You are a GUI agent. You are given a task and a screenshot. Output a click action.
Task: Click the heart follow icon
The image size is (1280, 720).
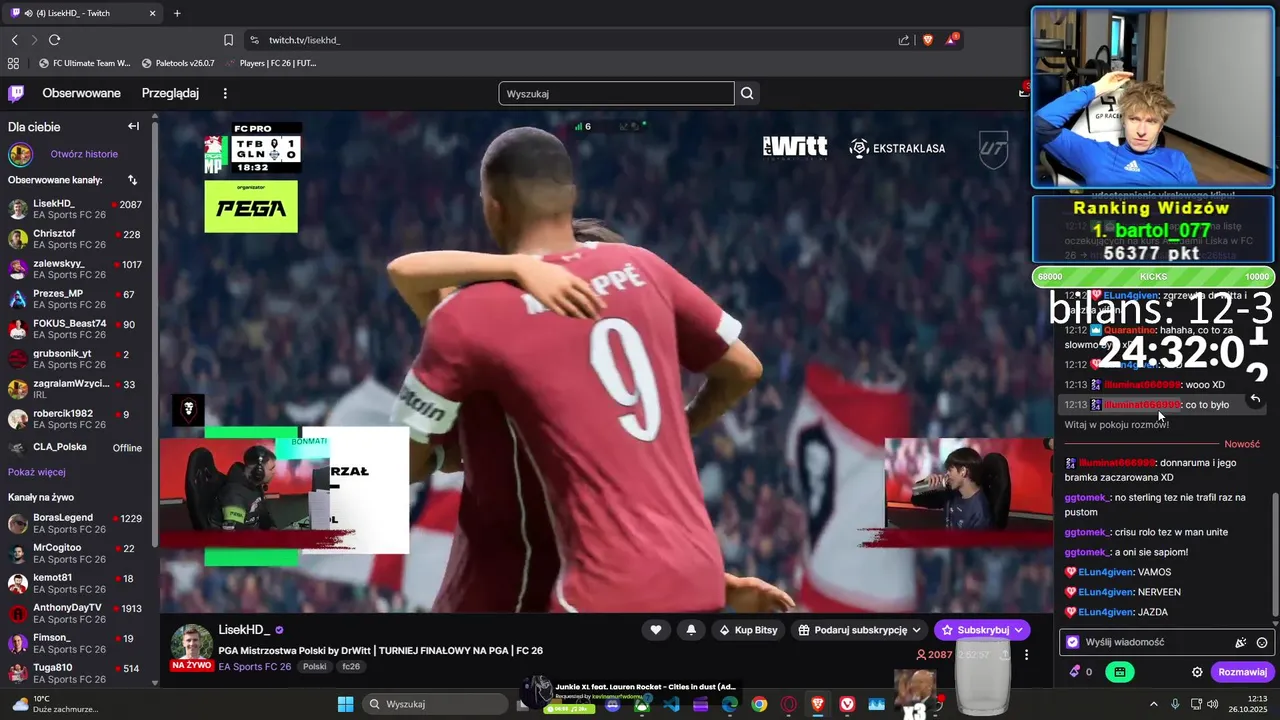click(656, 630)
